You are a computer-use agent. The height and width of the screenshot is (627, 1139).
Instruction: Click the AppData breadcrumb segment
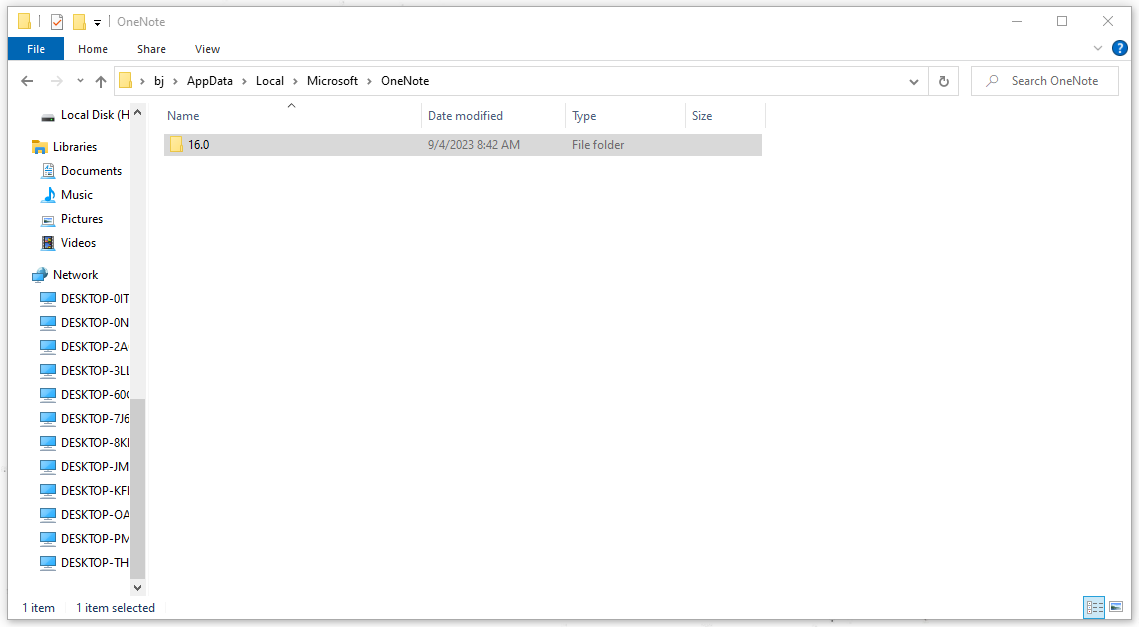click(x=210, y=81)
